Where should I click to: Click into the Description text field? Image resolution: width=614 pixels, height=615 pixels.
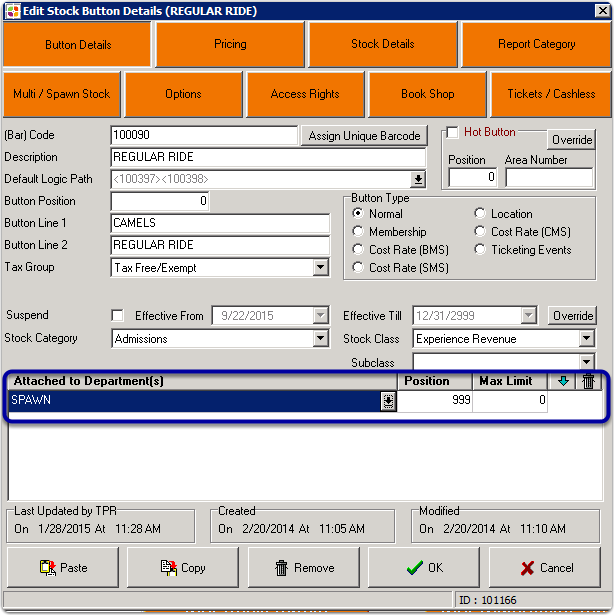click(x=220, y=157)
